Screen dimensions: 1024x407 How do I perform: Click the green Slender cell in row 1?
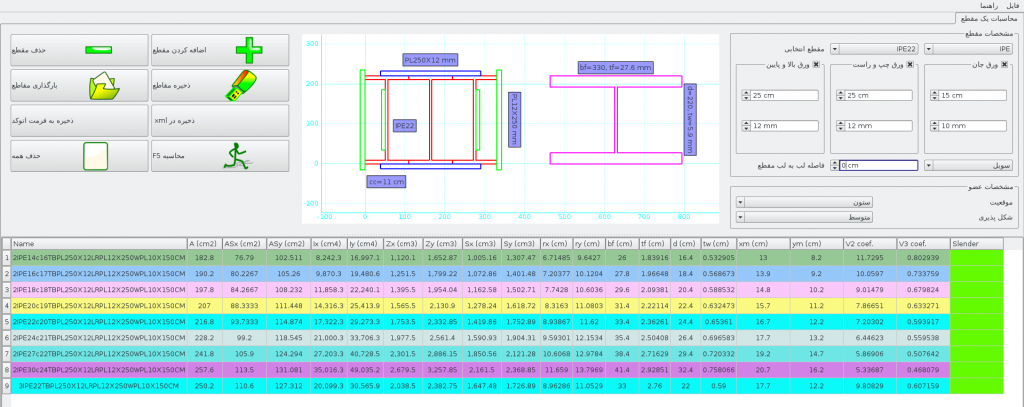coord(975,257)
